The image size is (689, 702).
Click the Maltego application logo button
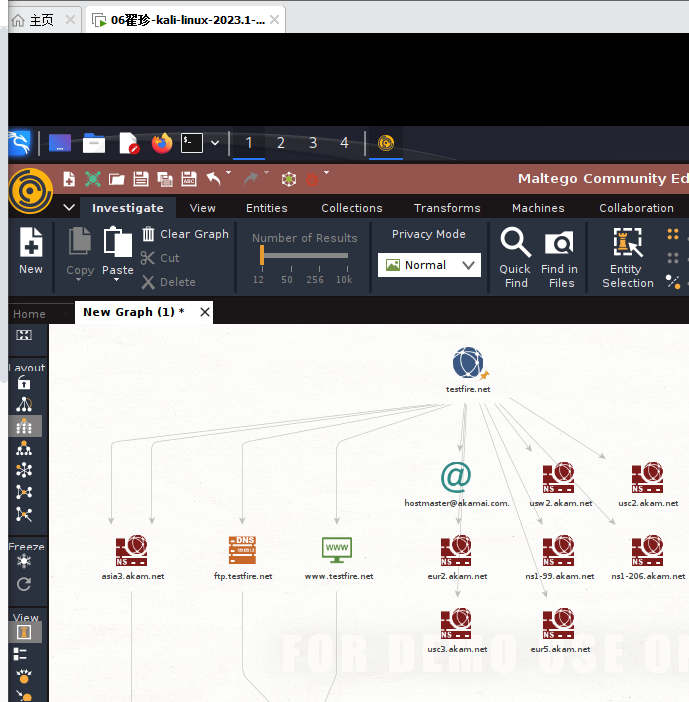click(30, 191)
